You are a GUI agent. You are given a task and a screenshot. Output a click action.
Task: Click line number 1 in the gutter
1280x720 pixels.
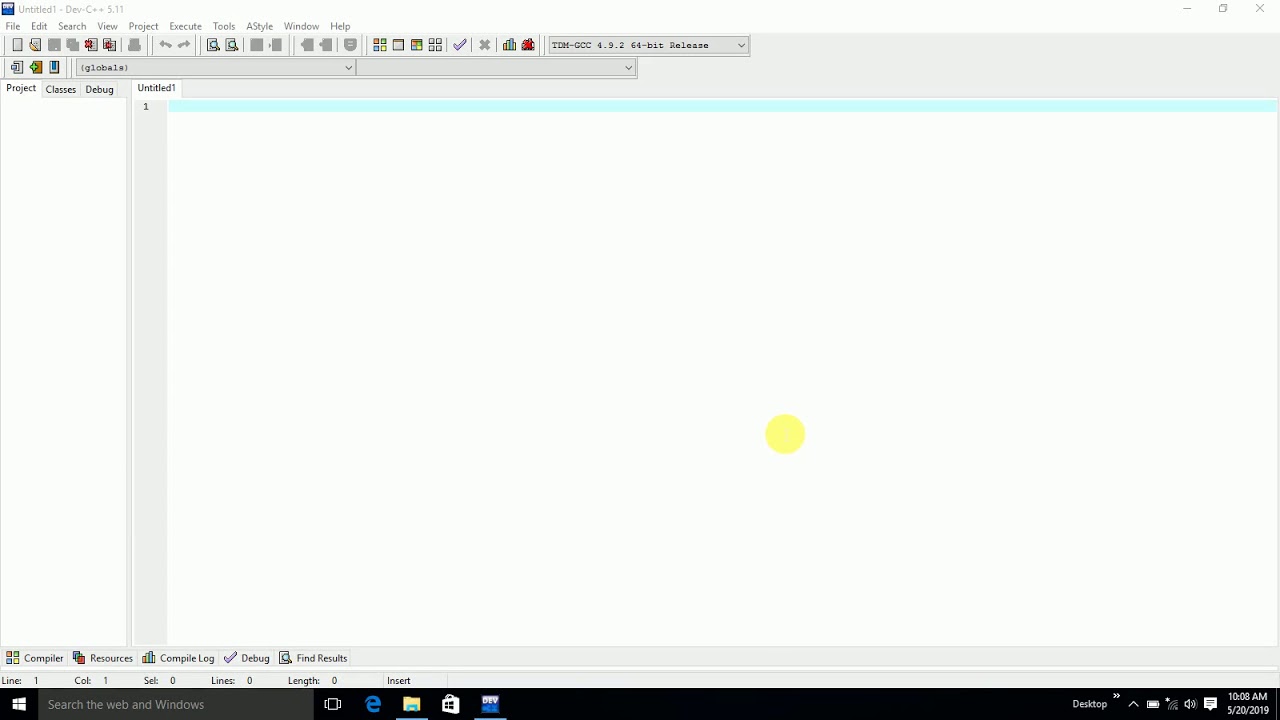click(146, 106)
